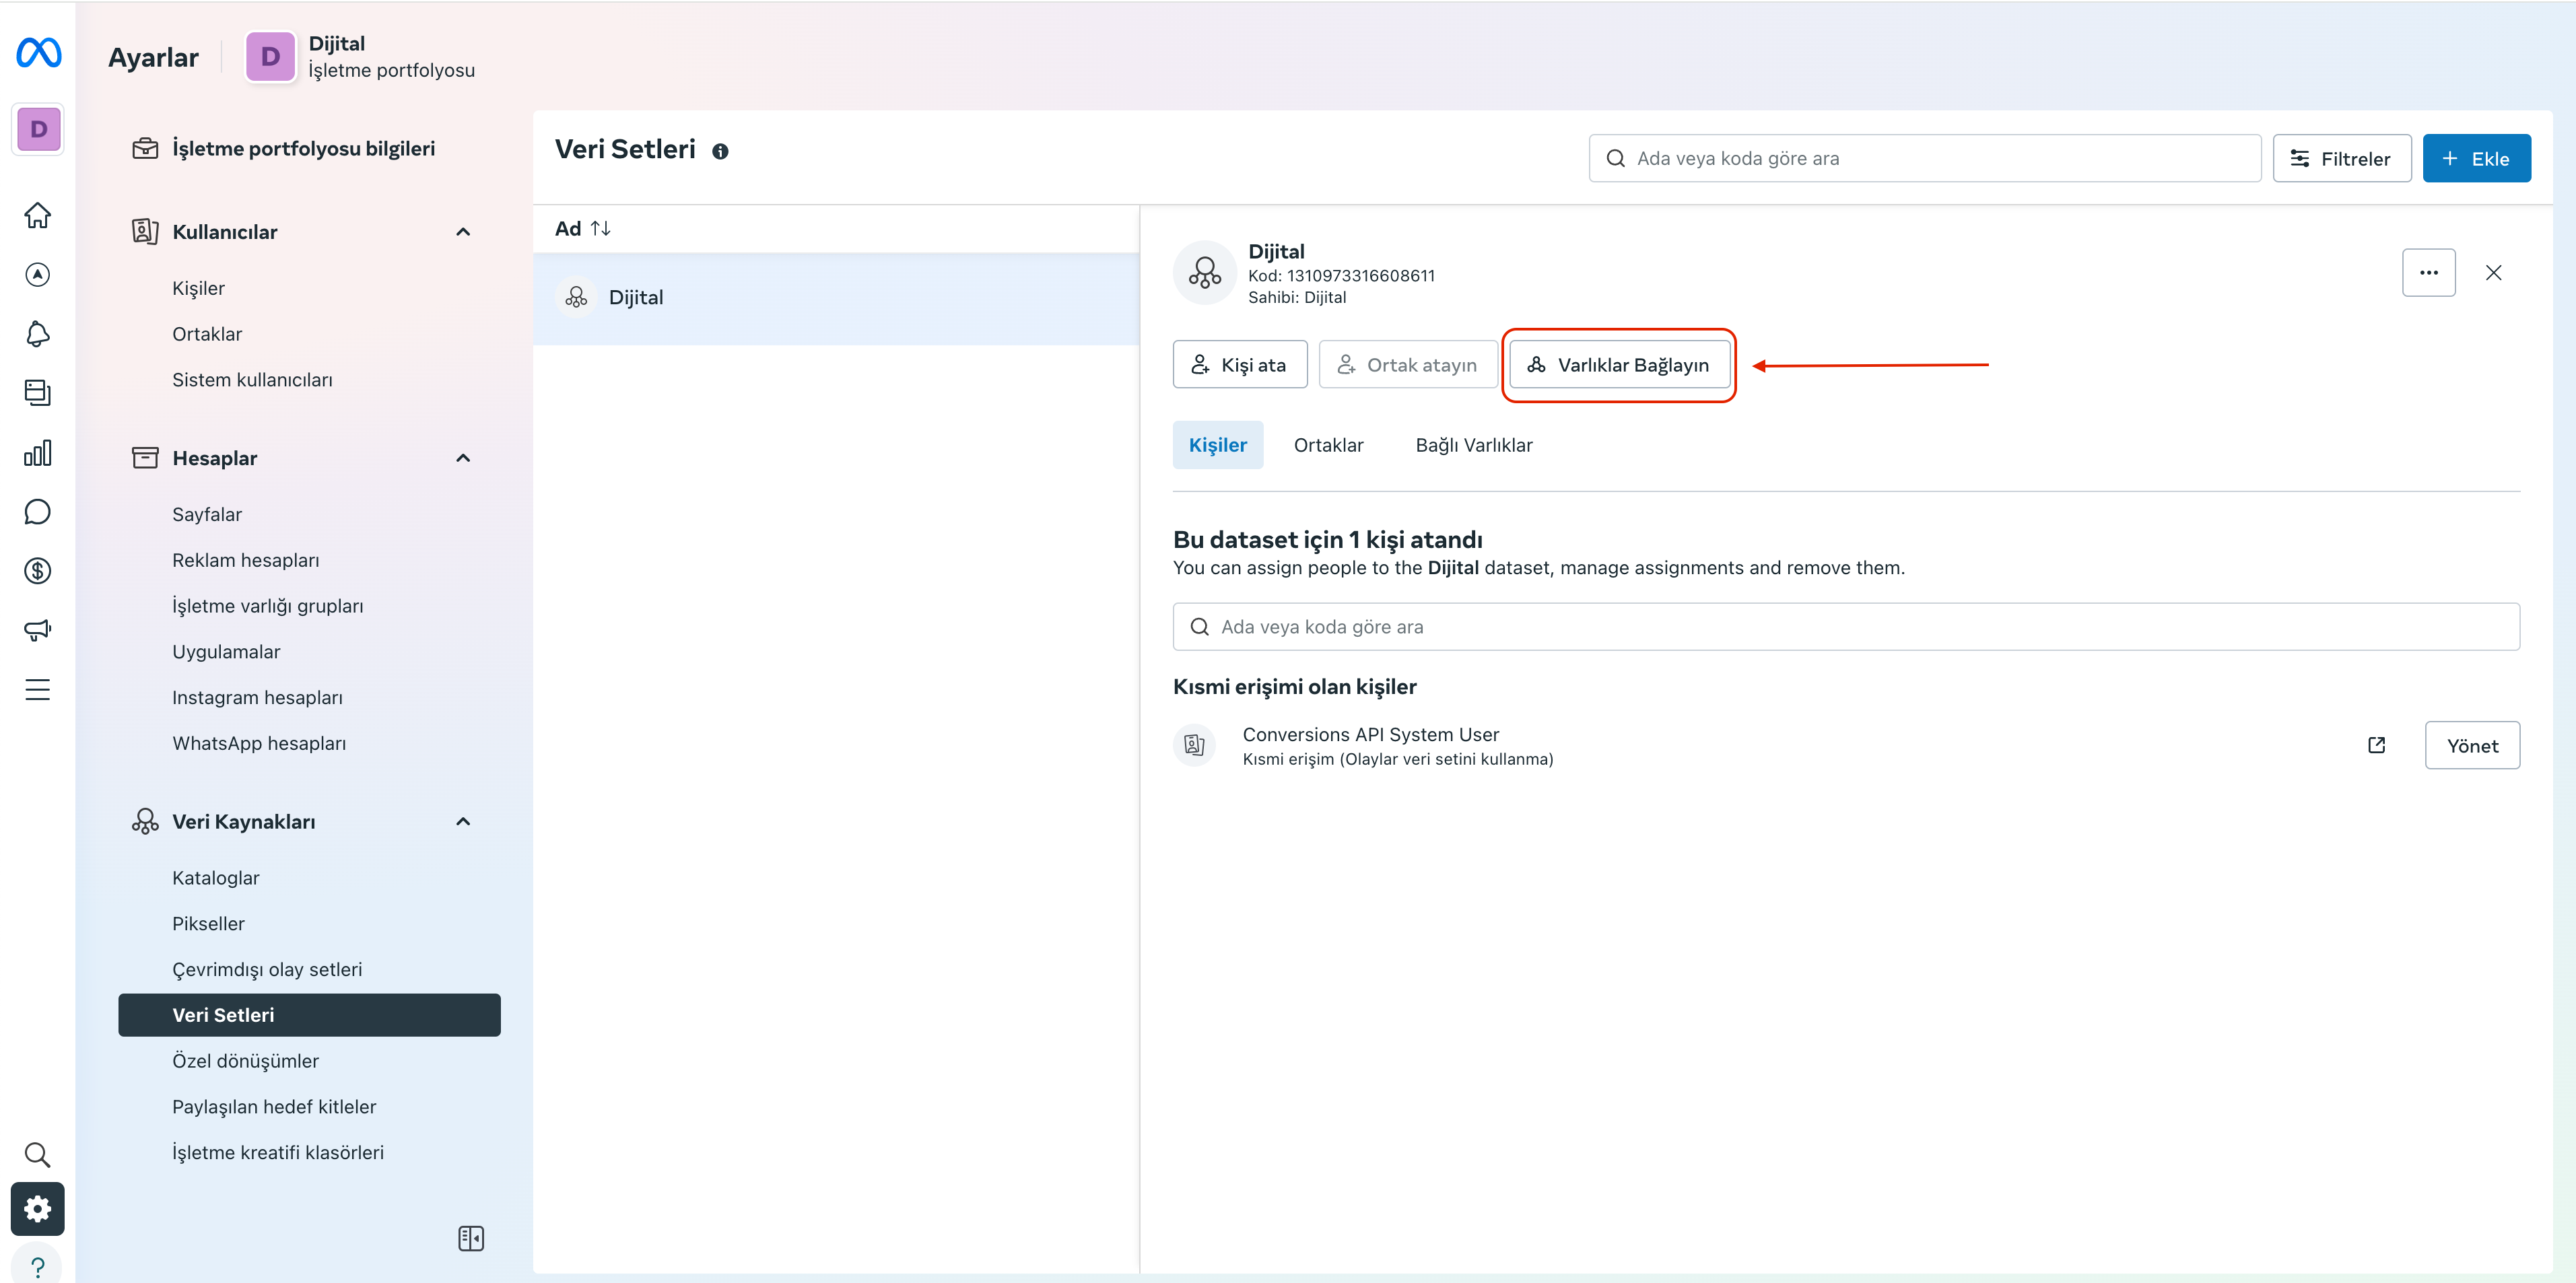
Task: Open İşletme kreatifi klasörleri
Action: pyautogui.click(x=278, y=1152)
